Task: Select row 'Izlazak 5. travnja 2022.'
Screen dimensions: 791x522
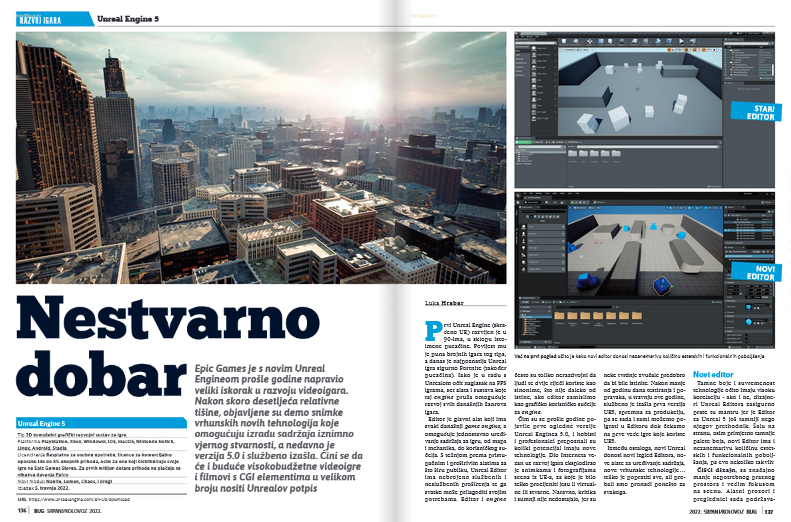Action: (x=45, y=488)
